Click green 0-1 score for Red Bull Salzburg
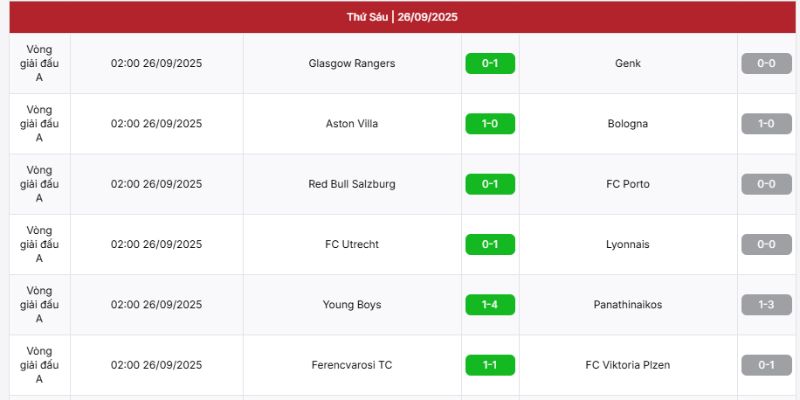Screen dimensions: 800x400 (x=490, y=184)
